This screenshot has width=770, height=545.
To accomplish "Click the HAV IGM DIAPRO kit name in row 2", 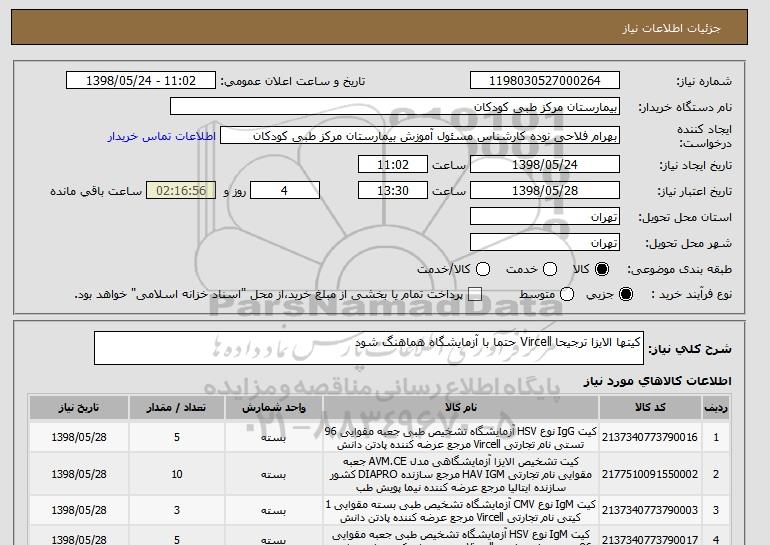I will [461, 474].
